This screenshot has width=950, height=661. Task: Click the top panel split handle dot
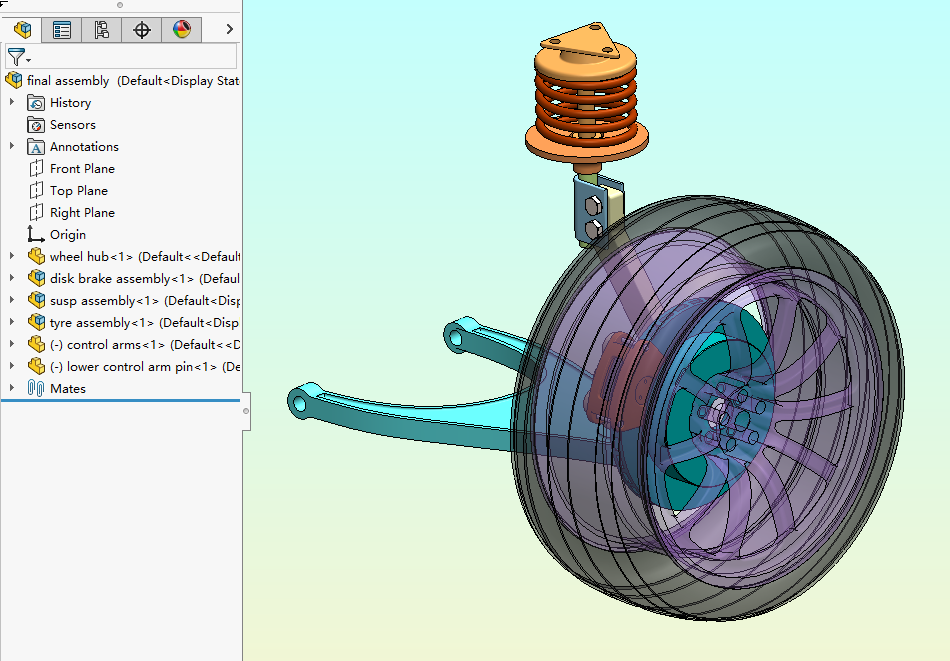point(120,5)
